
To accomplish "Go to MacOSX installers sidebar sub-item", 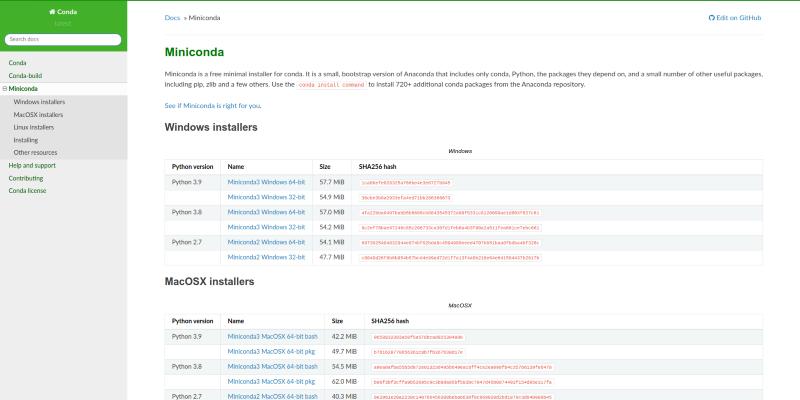I will coord(38,115).
